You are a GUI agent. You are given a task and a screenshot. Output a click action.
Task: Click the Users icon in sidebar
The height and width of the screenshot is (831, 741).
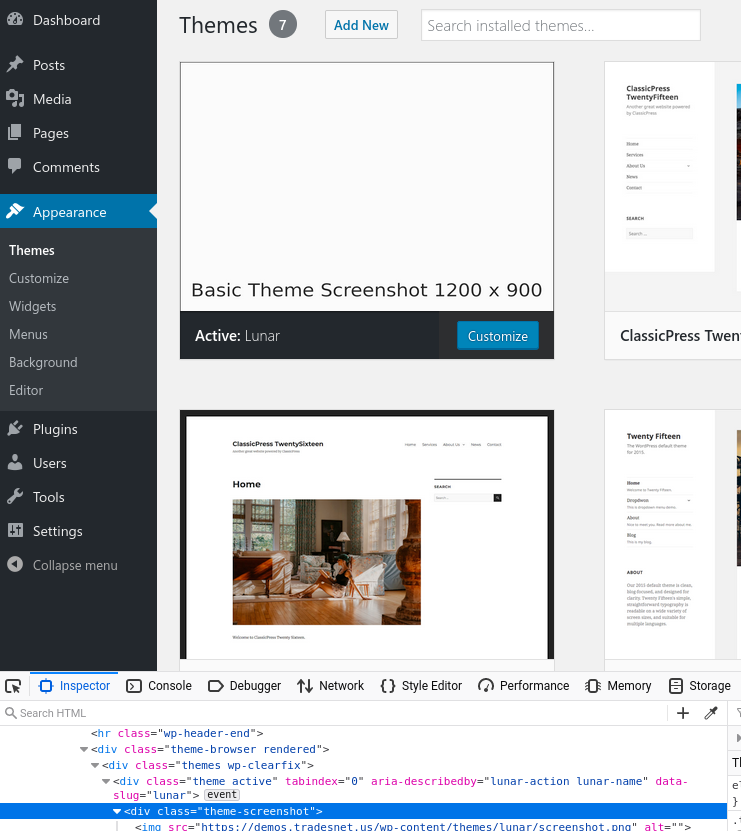(15, 463)
